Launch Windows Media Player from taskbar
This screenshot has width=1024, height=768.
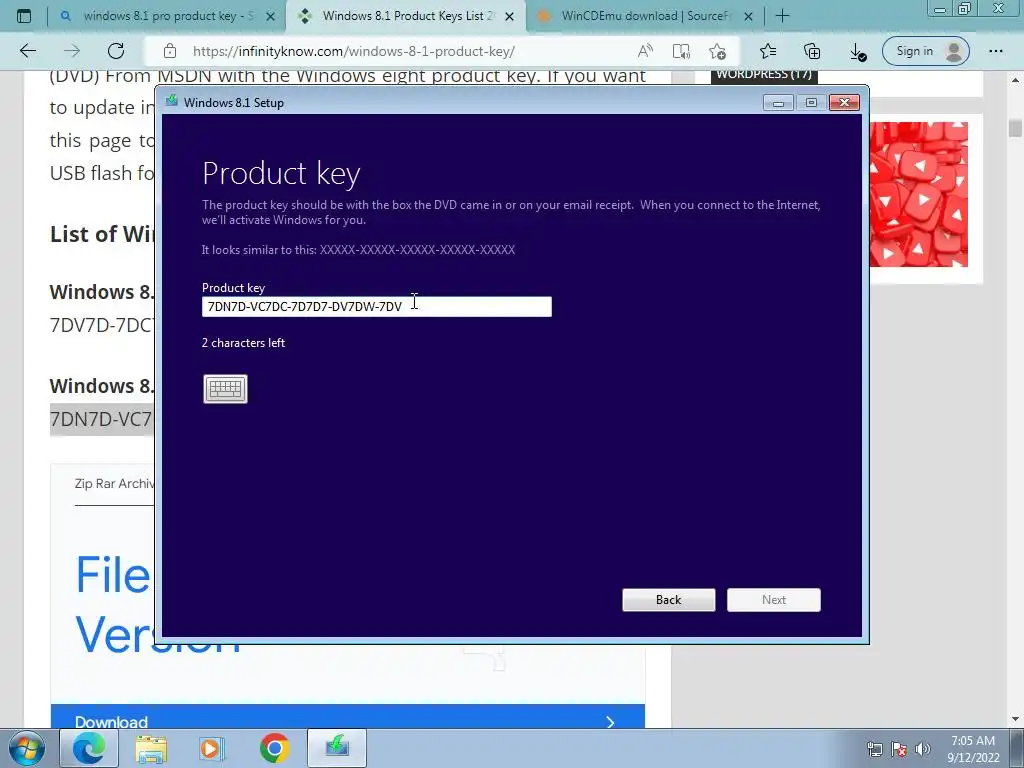pyautogui.click(x=212, y=748)
